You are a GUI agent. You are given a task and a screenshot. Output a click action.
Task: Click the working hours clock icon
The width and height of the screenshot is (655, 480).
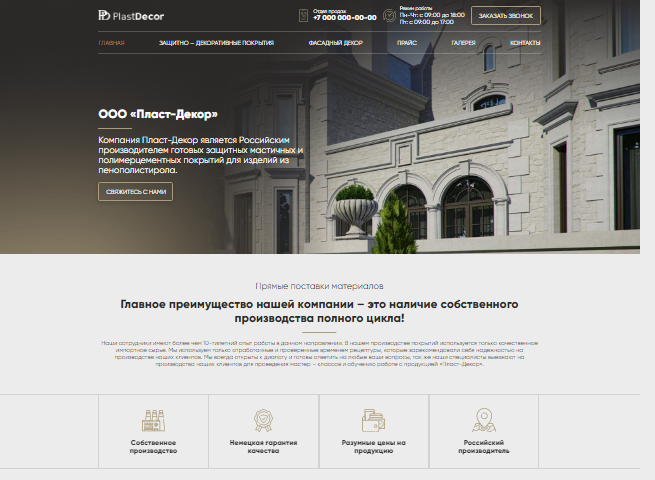point(389,16)
